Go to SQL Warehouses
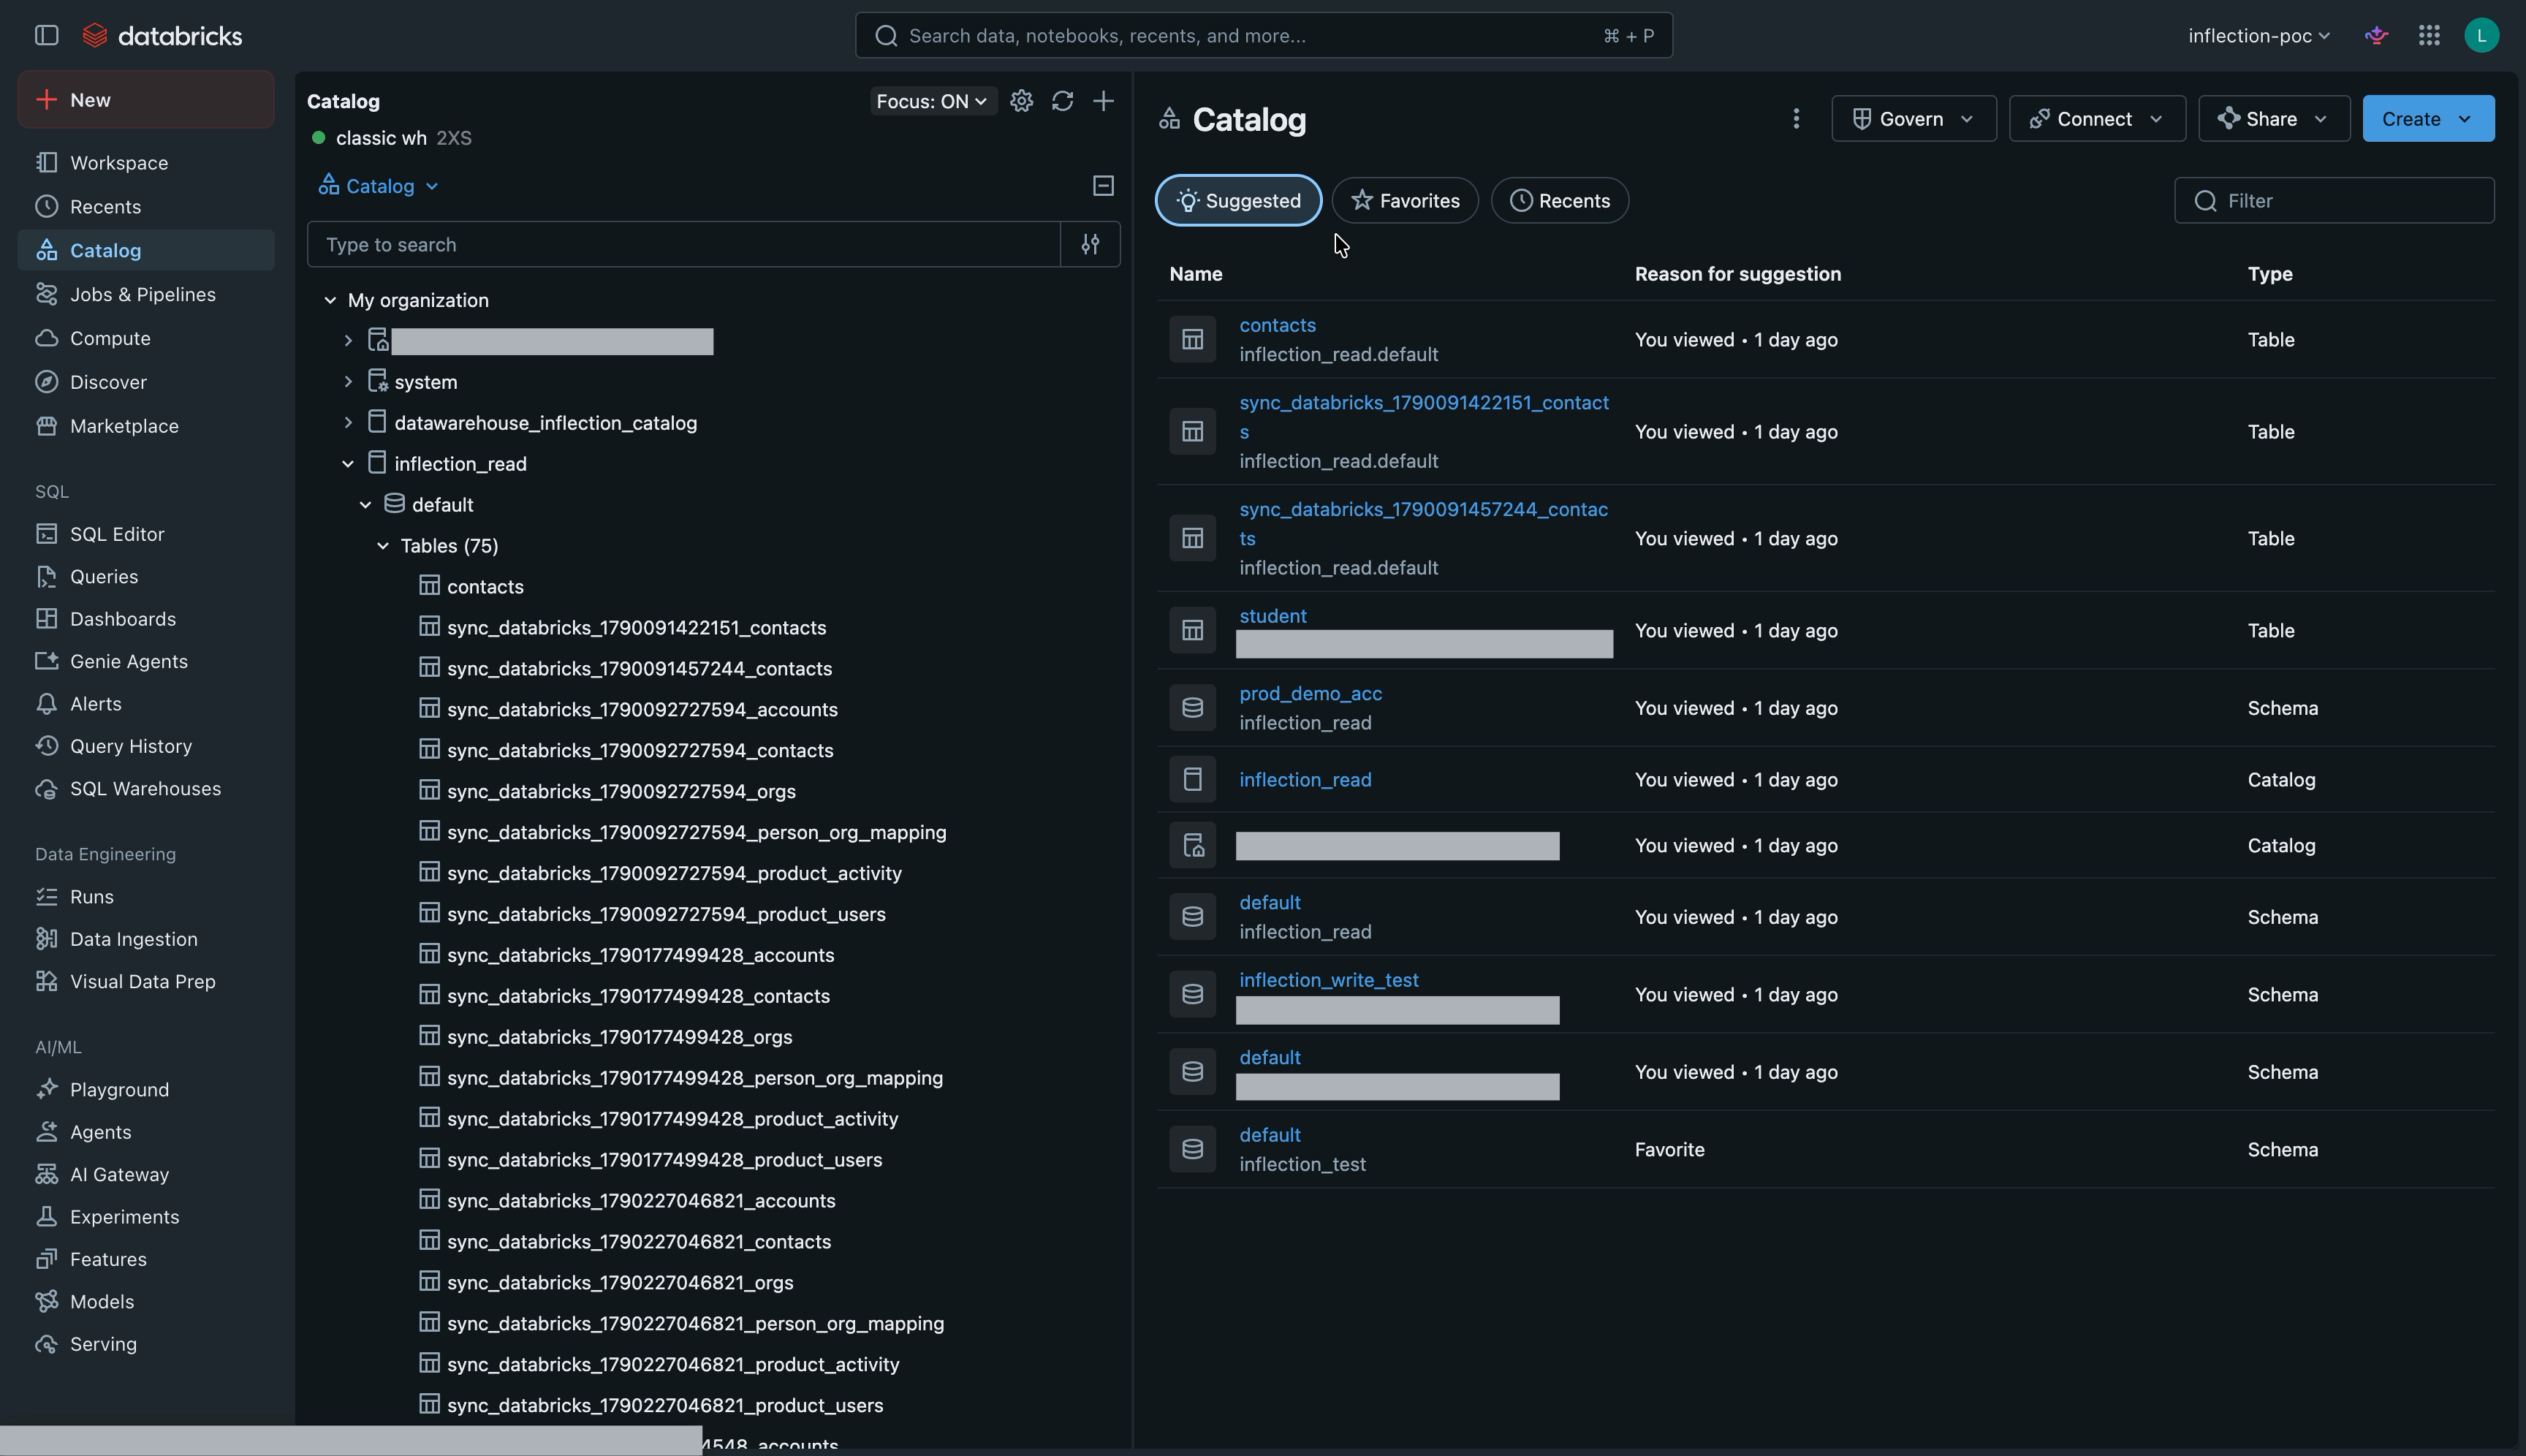This screenshot has height=1456, width=2526. [x=145, y=788]
